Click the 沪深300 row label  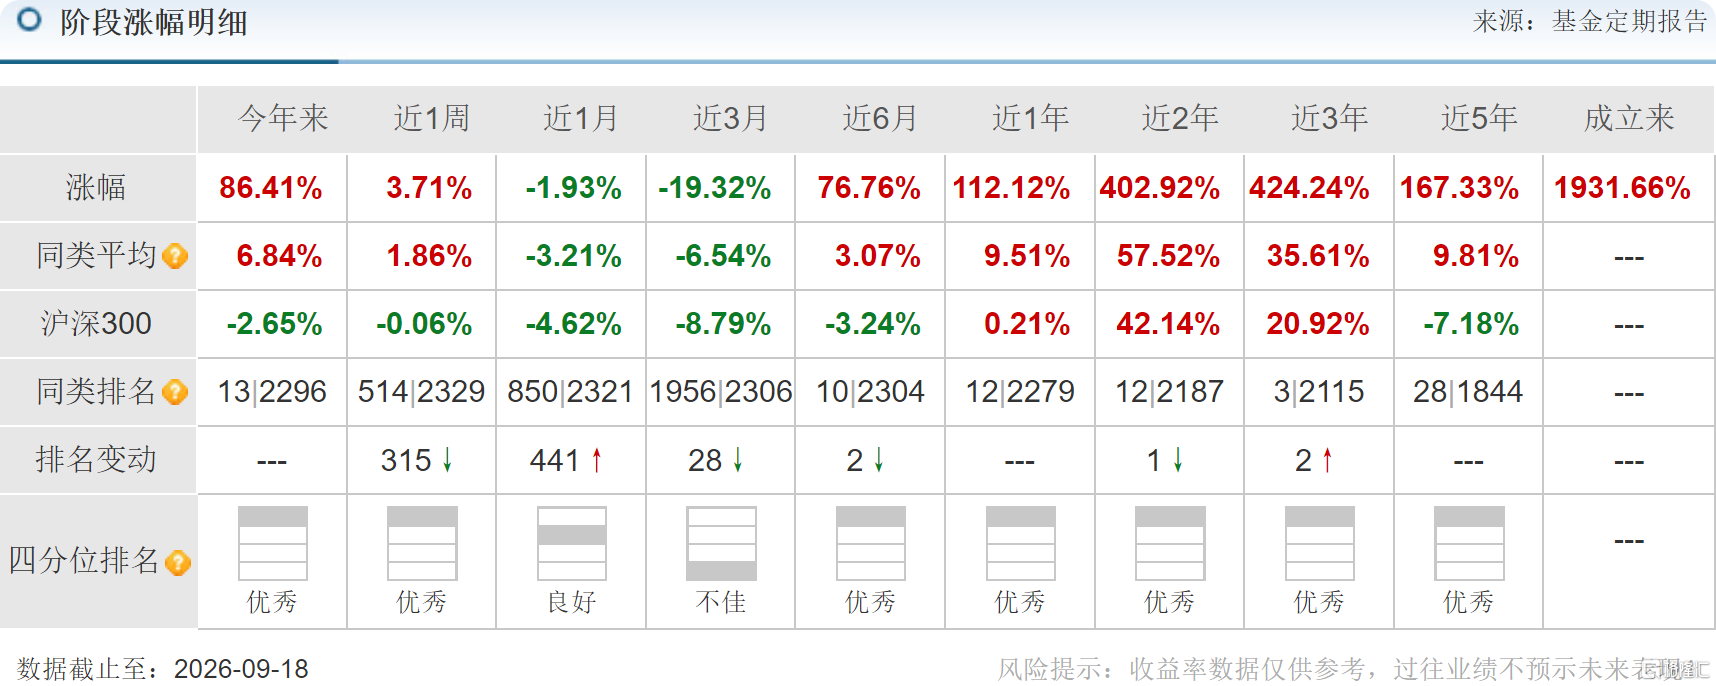[96, 324]
